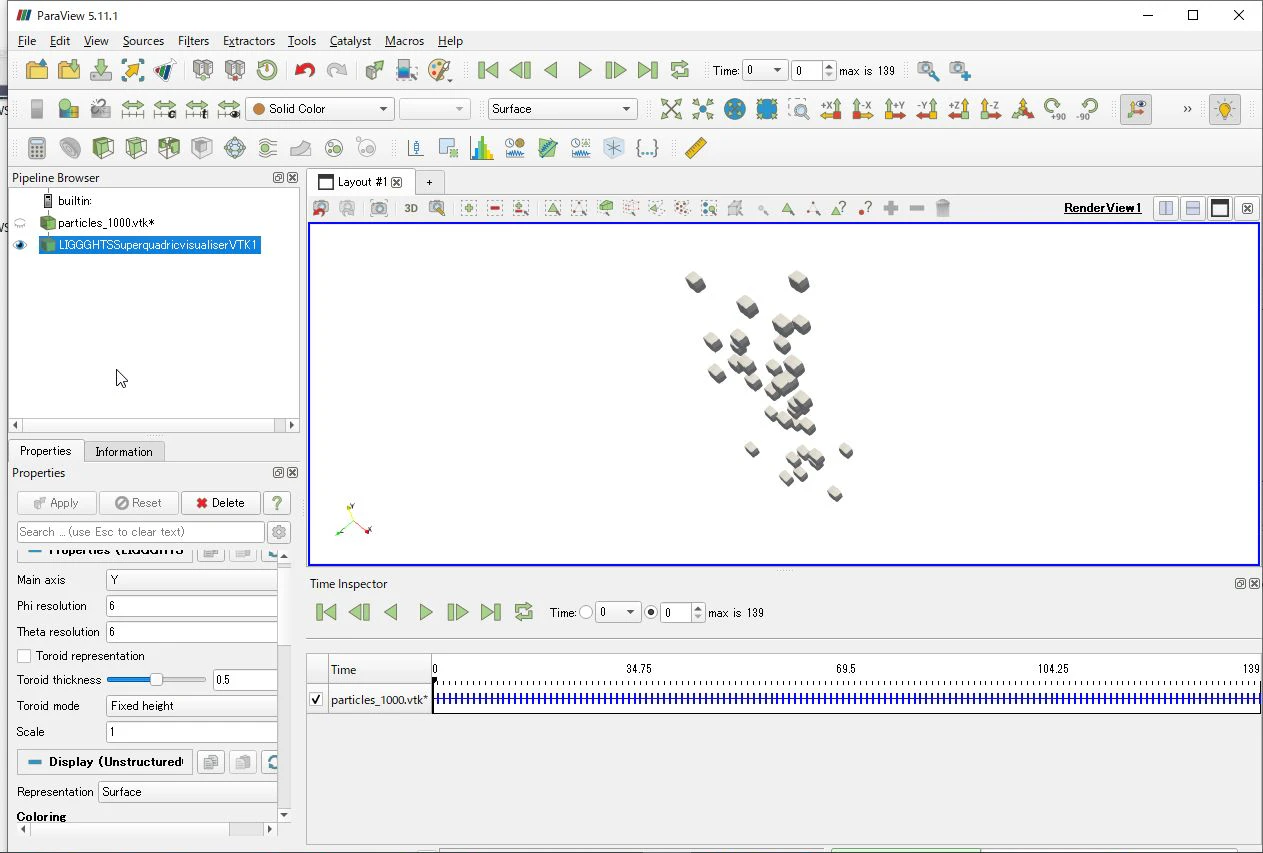Select first Time radio button in Time Inspector
This screenshot has height=853, width=1263.
click(586, 612)
